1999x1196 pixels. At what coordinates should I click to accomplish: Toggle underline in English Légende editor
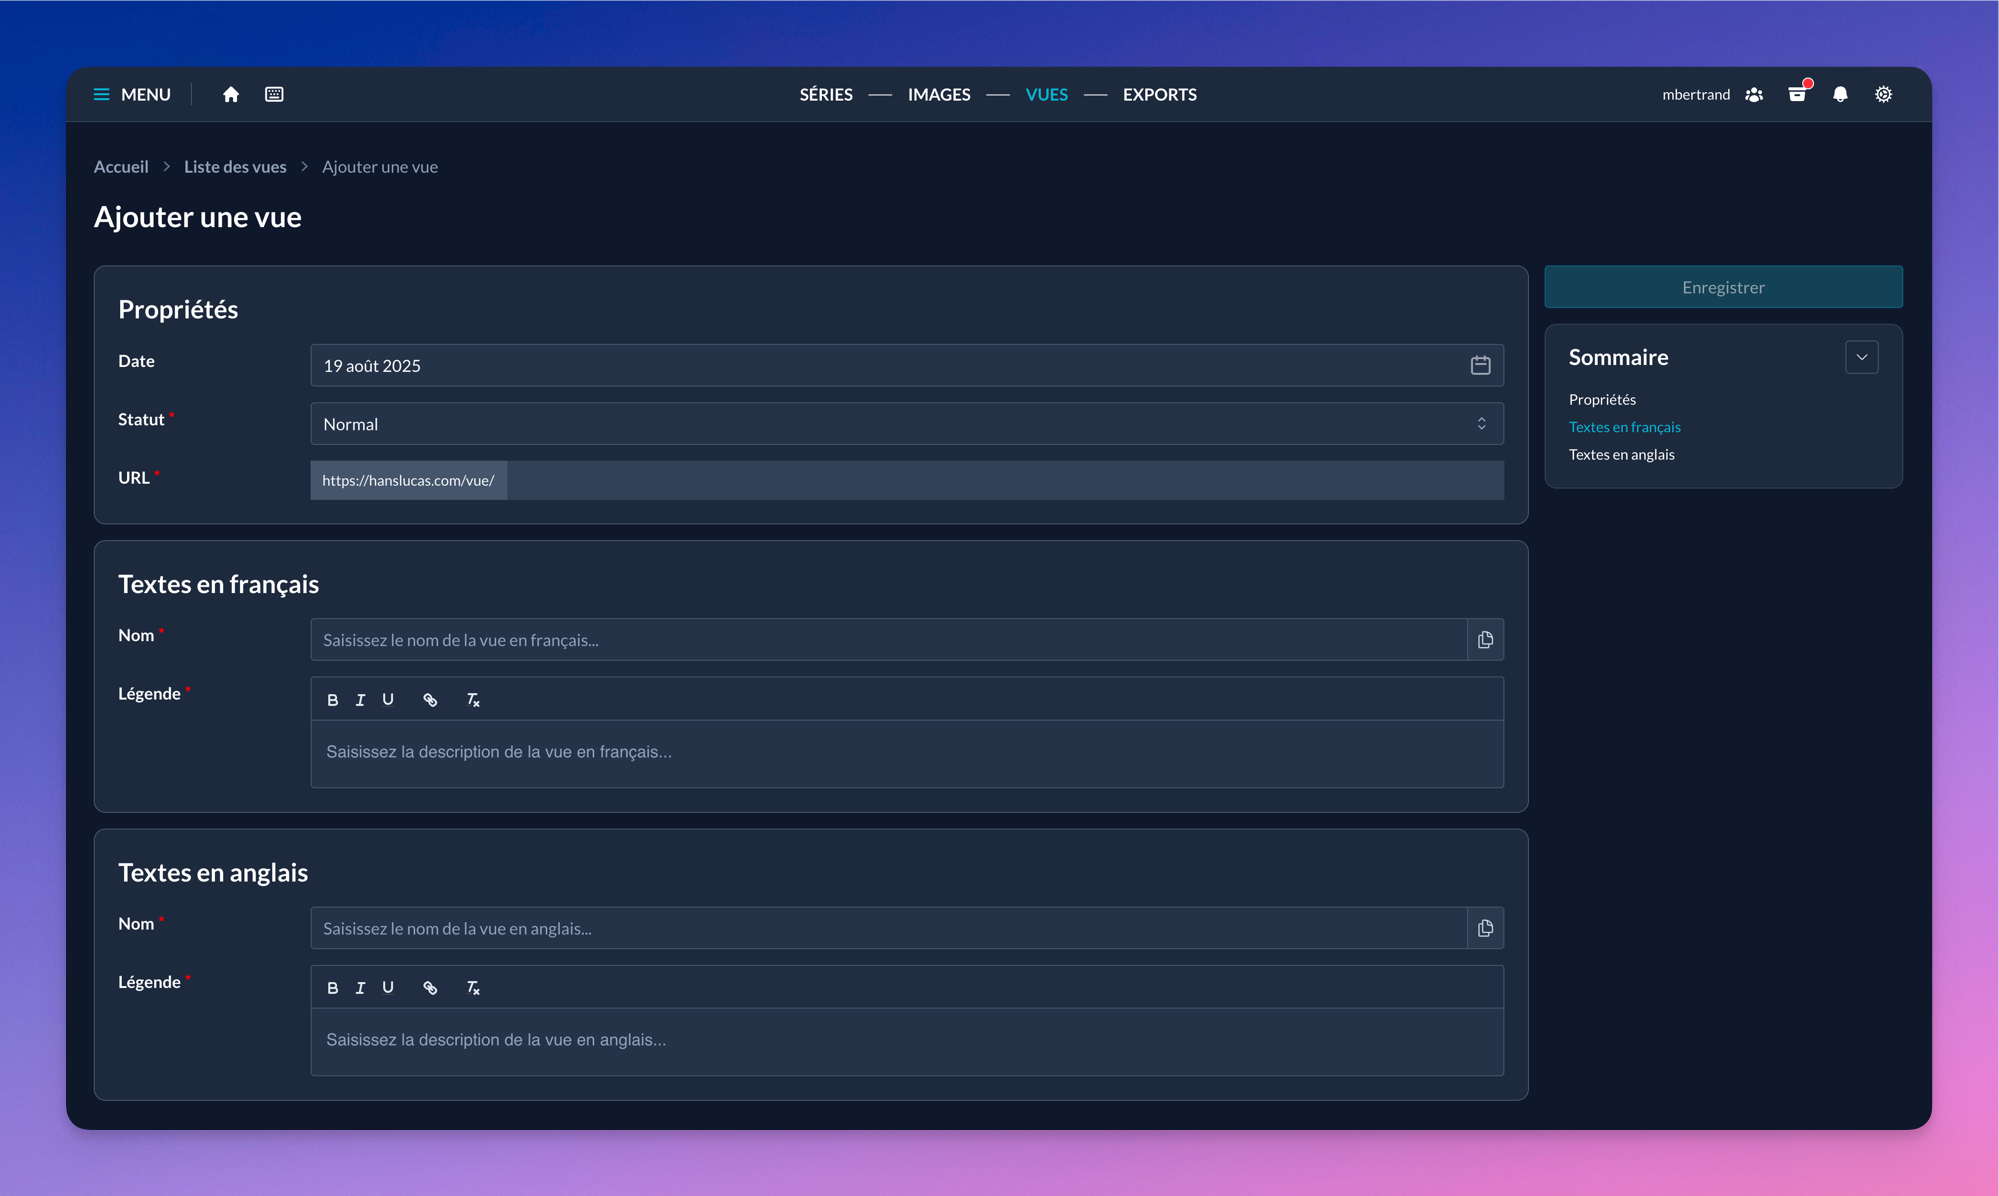pos(388,988)
